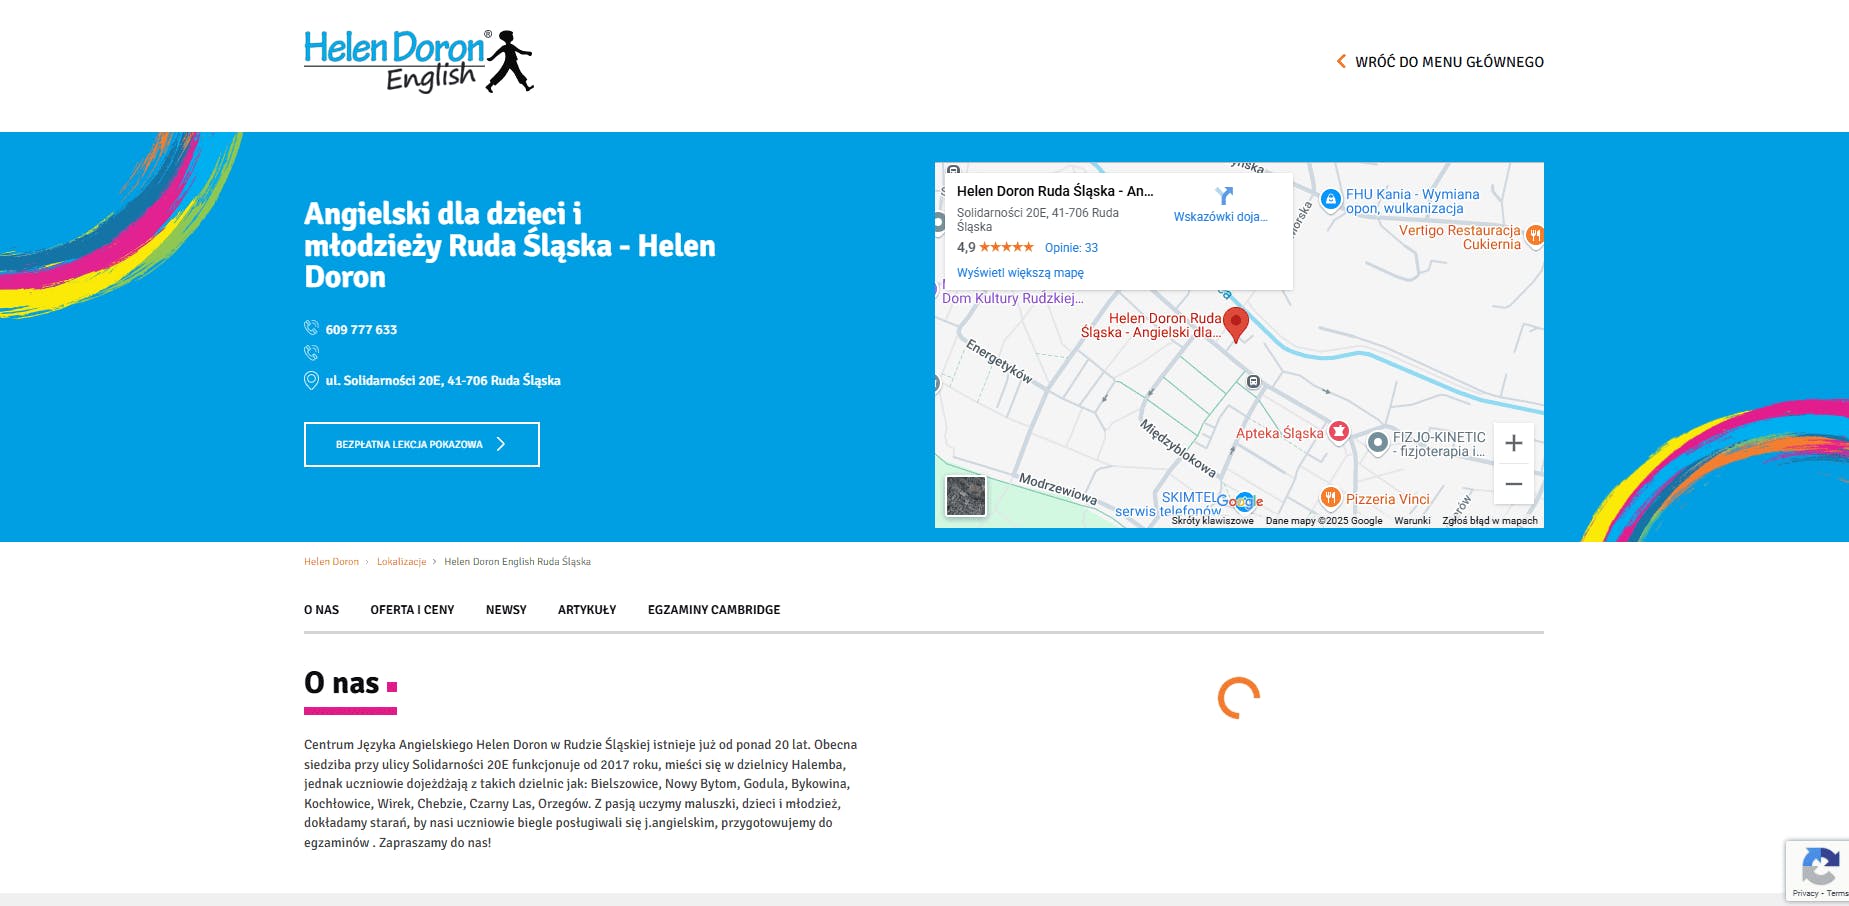Click the Helen Doron English Ruda Śląska breadcrumb text

point(517,562)
